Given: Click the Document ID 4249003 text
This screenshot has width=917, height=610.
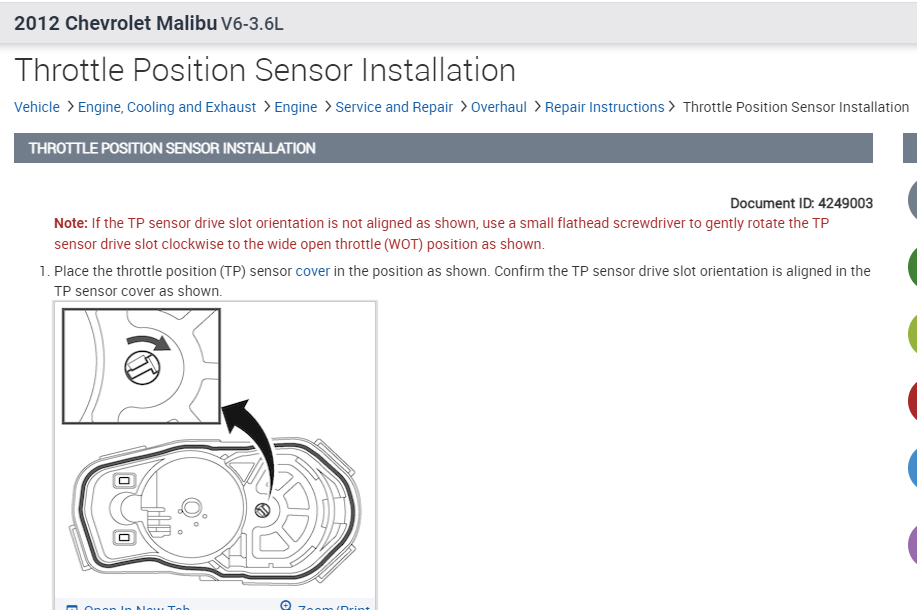Looking at the screenshot, I should point(801,203).
